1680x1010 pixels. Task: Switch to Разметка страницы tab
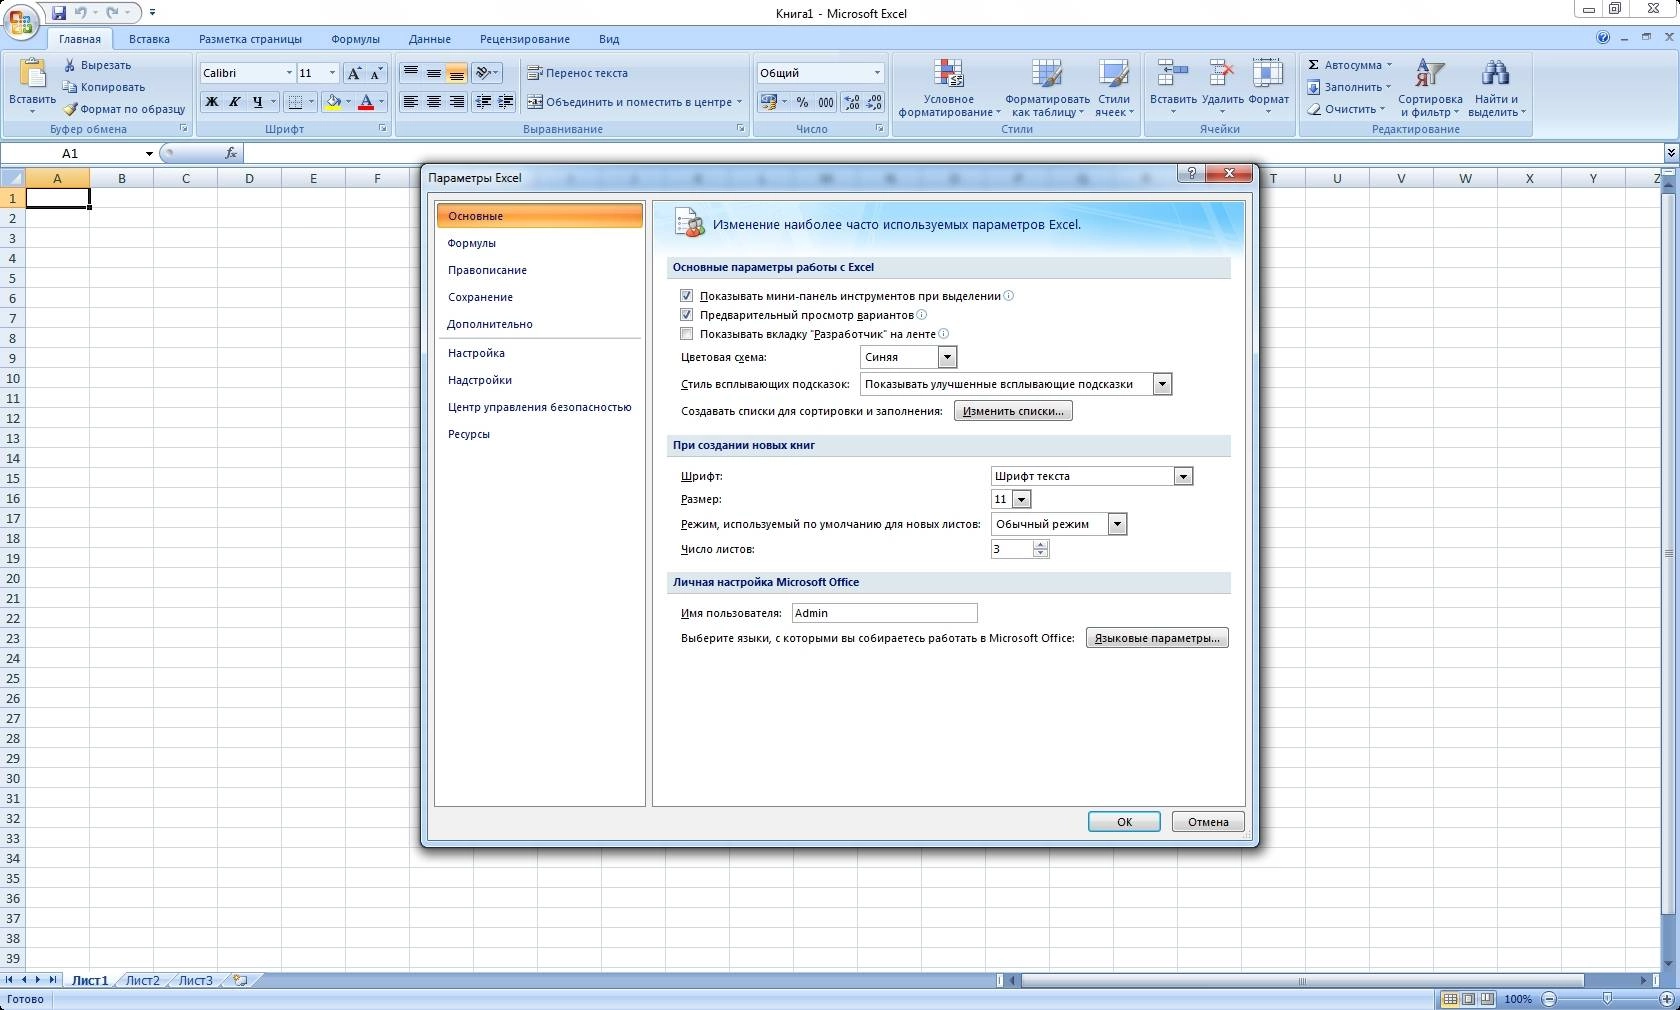250,39
